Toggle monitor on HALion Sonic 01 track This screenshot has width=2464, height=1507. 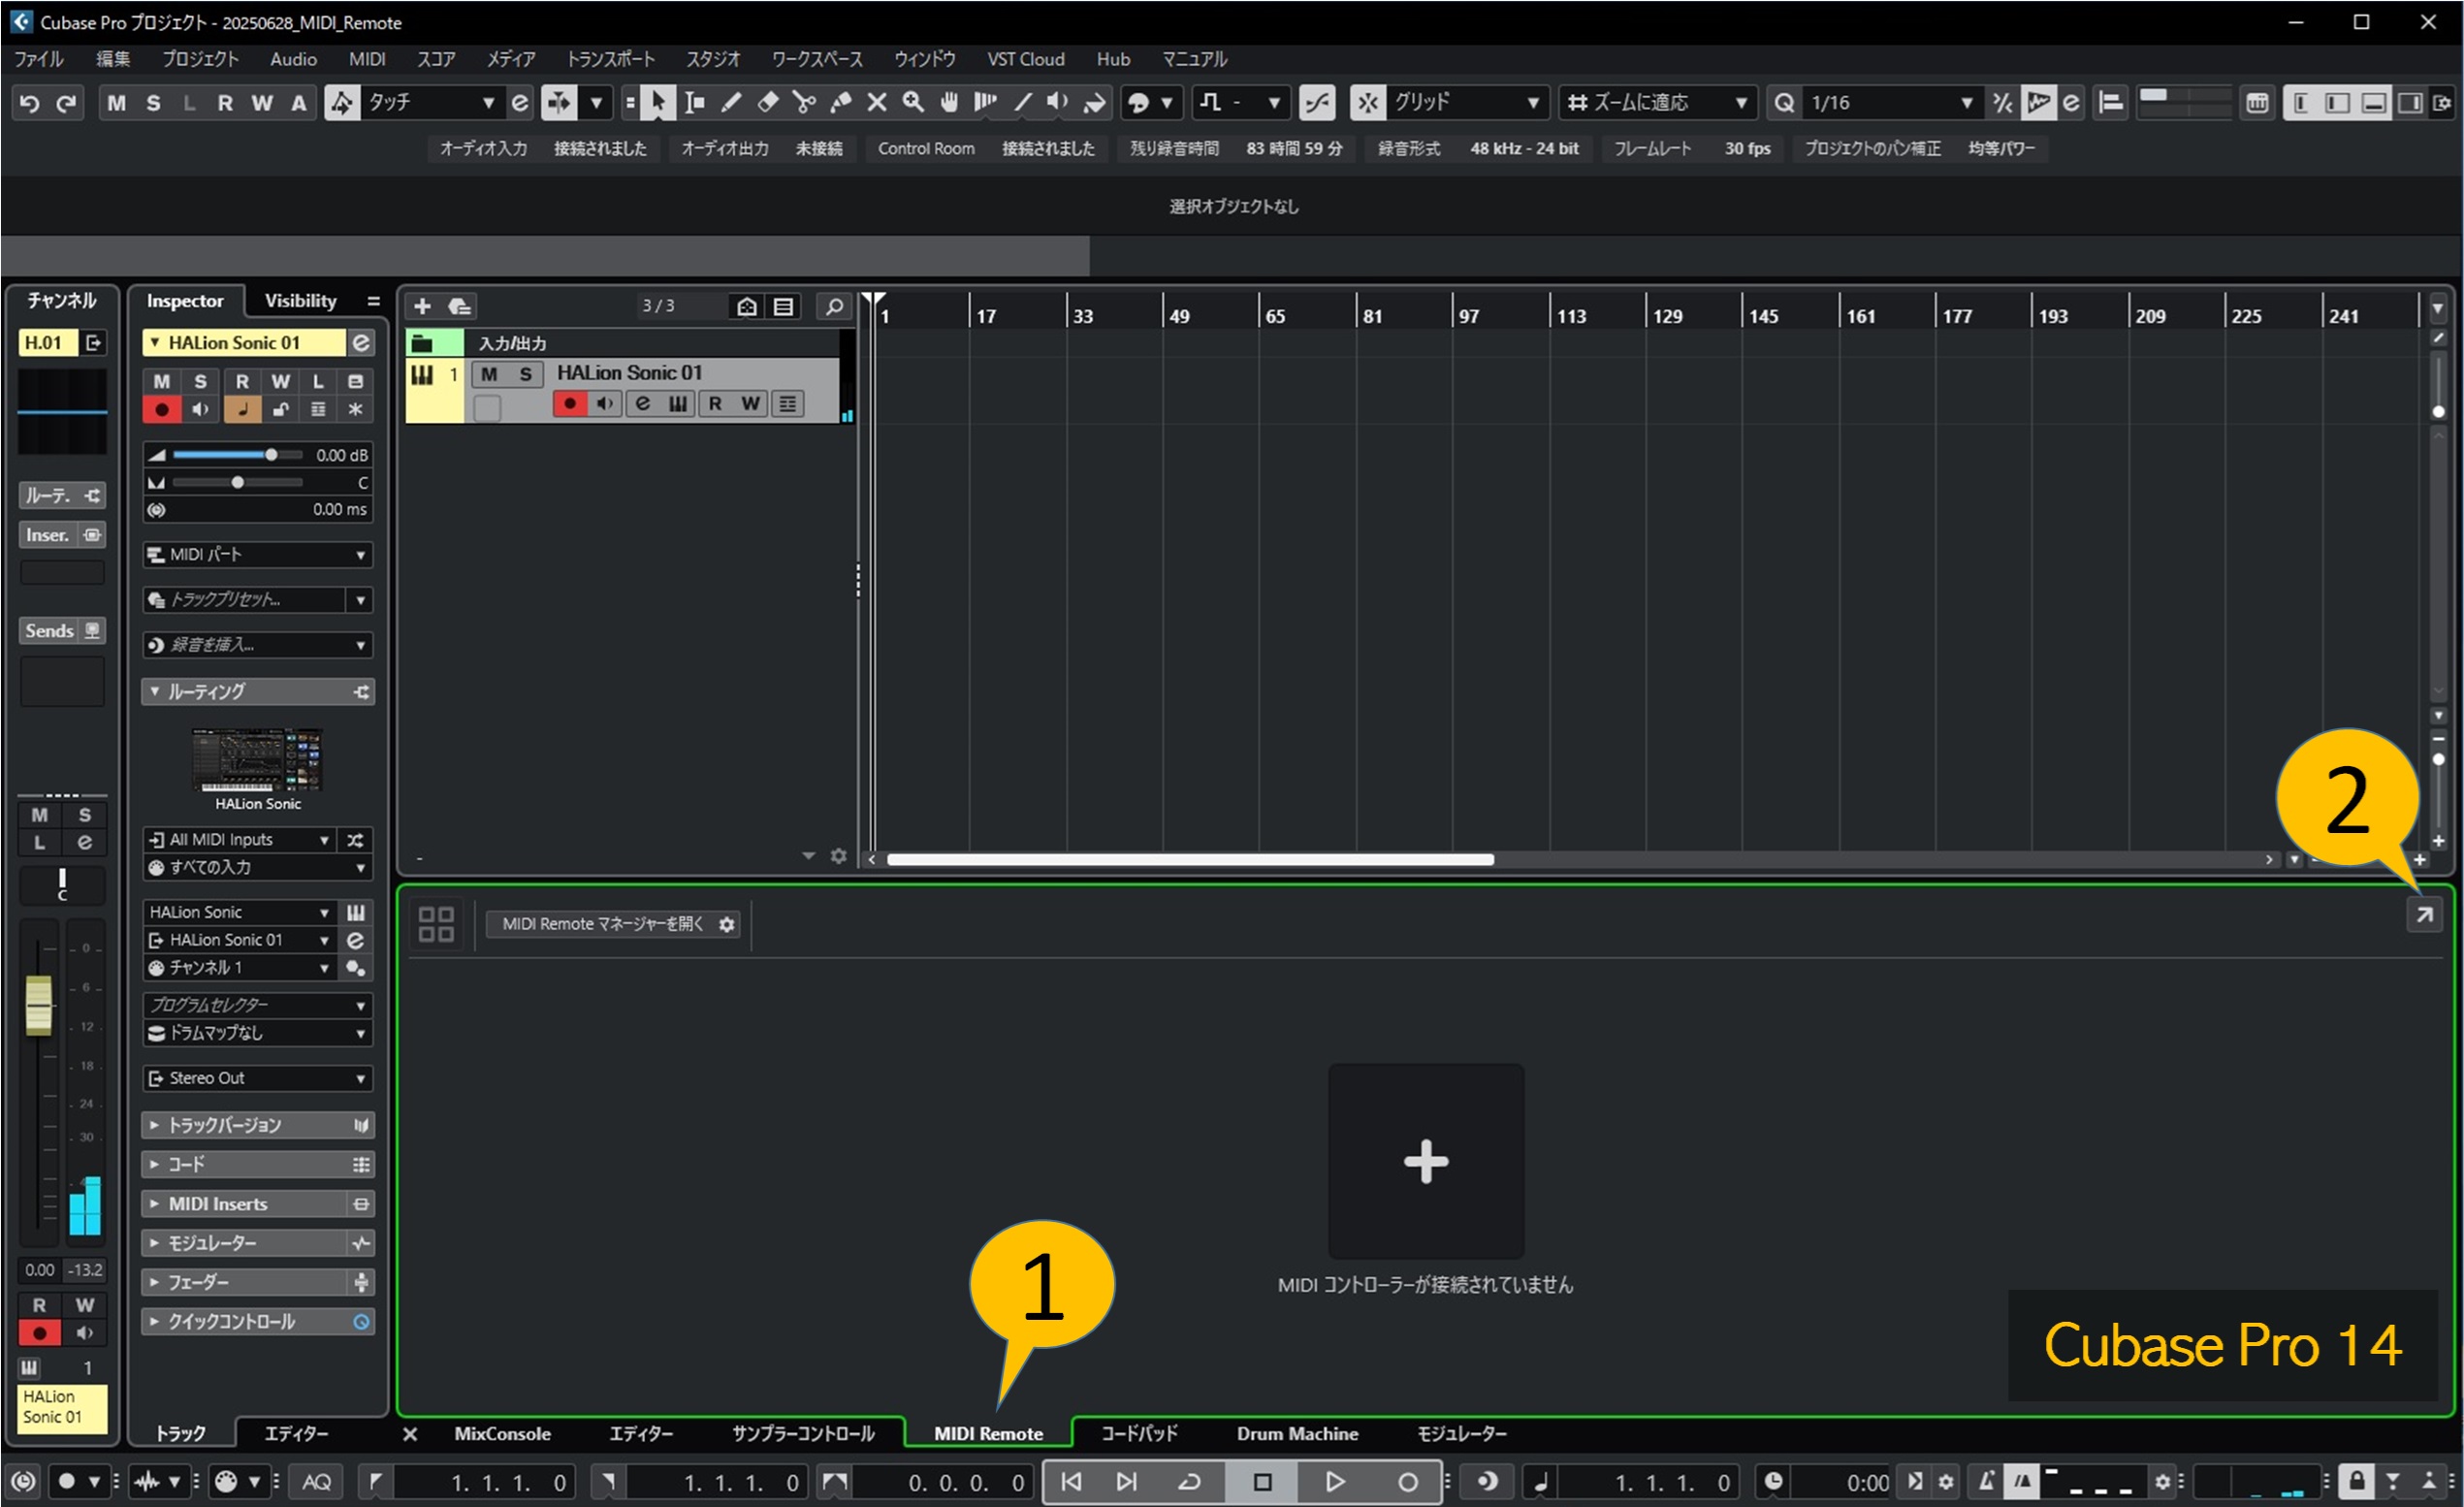(604, 404)
